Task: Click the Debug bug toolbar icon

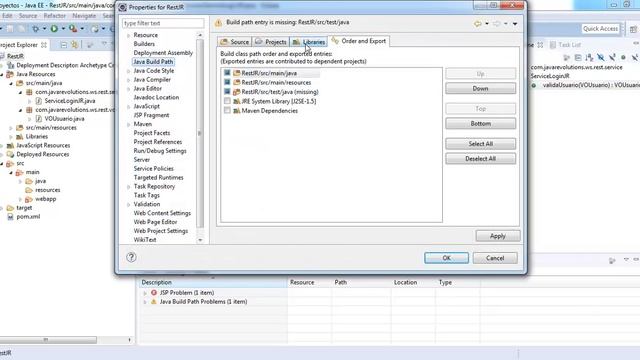Action: pos(36,29)
